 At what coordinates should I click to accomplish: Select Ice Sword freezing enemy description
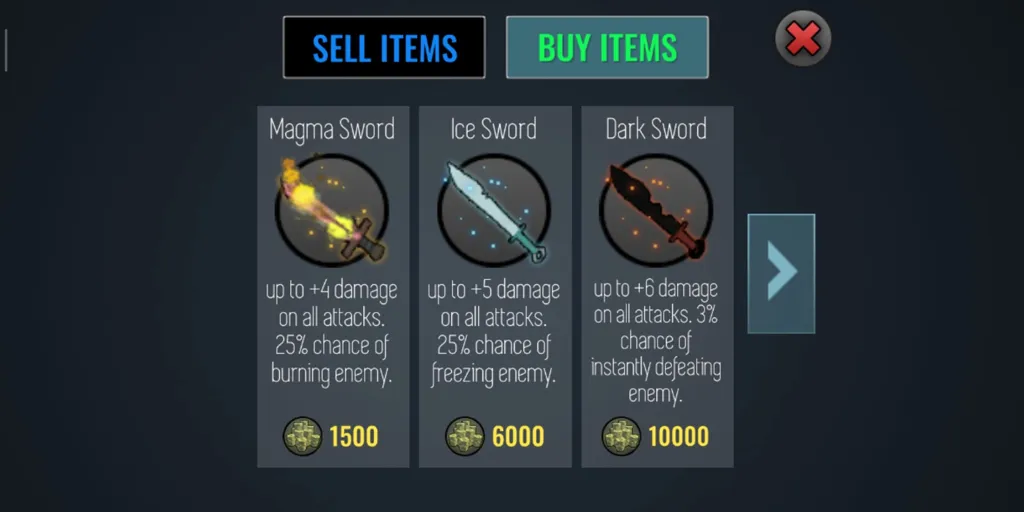coord(494,332)
